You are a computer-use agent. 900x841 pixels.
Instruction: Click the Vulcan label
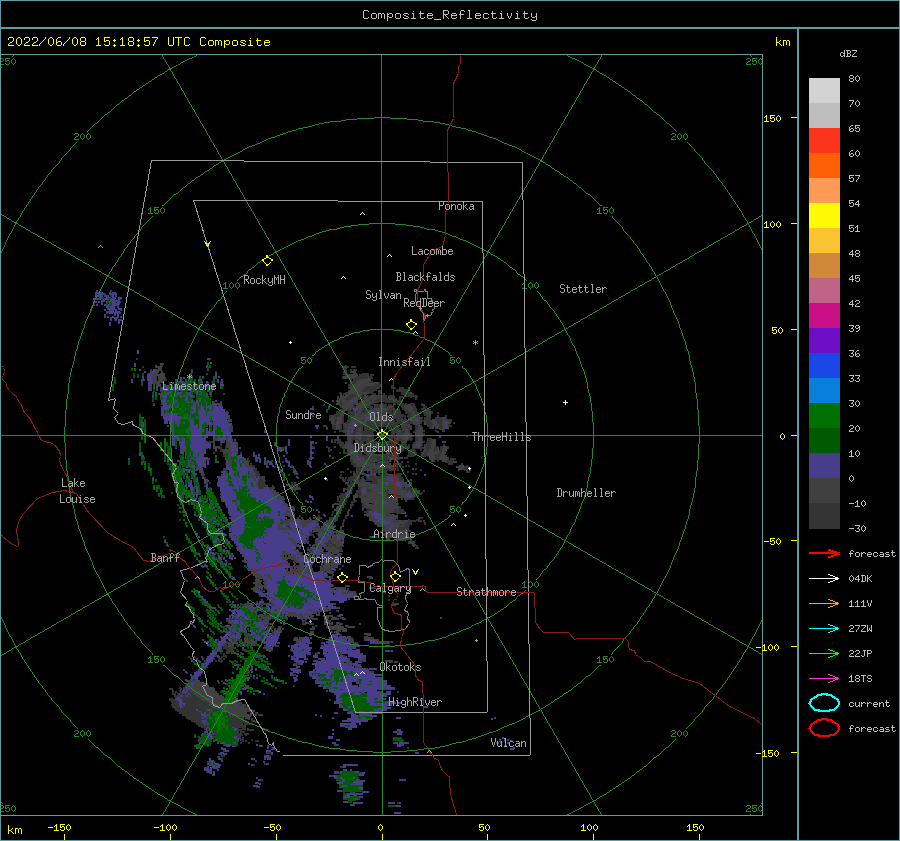point(508,743)
